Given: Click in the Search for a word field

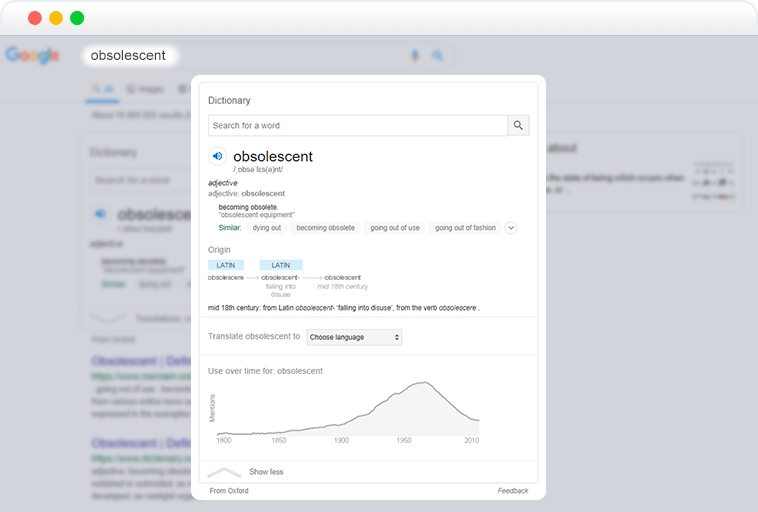Looking at the screenshot, I should [x=358, y=125].
